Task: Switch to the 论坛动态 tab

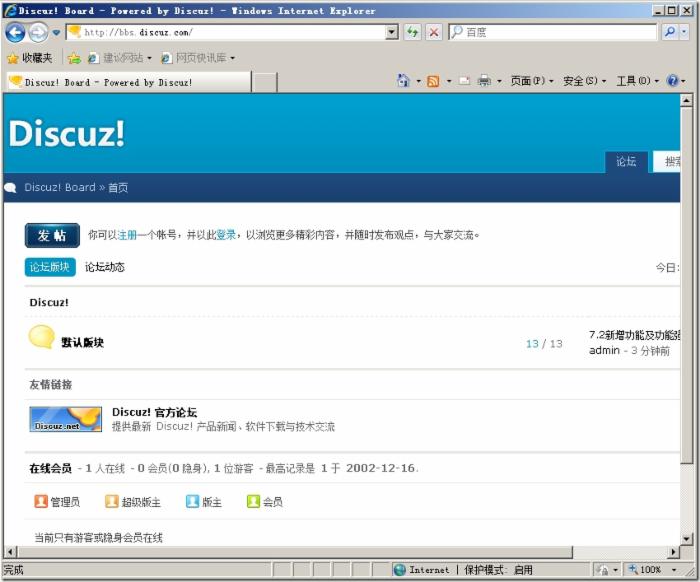Action: [105, 267]
